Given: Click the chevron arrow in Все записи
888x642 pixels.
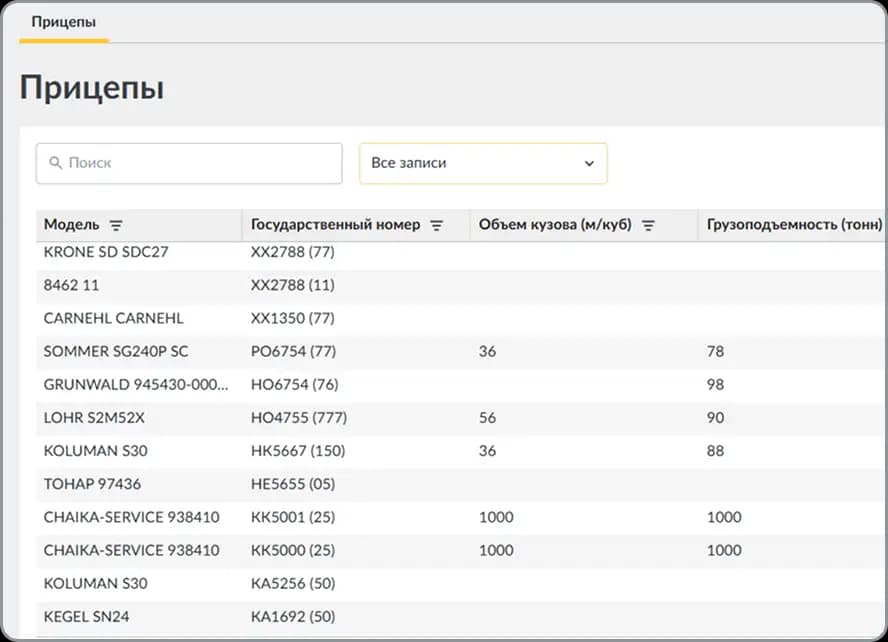Looking at the screenshot, I should point(589,164).
